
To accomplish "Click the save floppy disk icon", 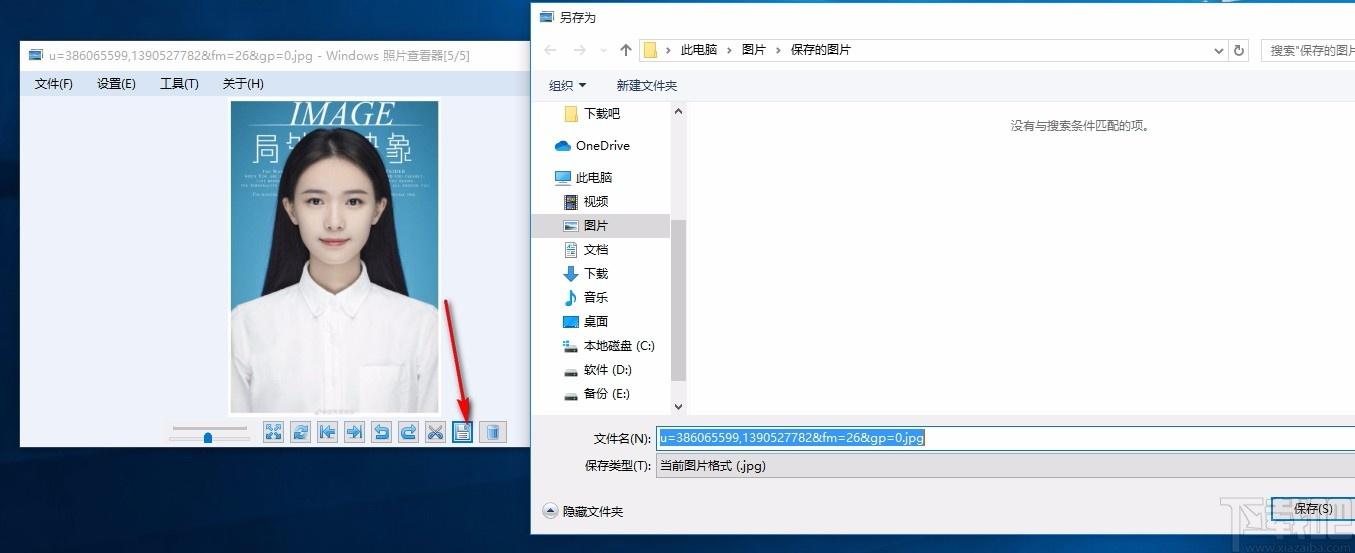I will 462,432.
